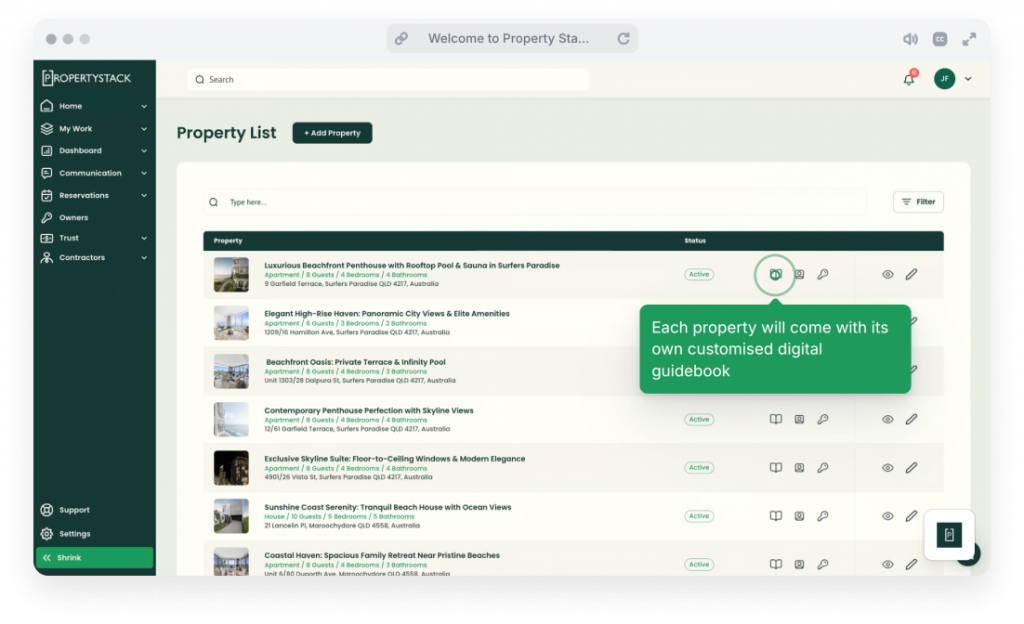Click the property list 'Type here...' field
Viewport: 1024px width, 624px height.
[x=540, y=202]
